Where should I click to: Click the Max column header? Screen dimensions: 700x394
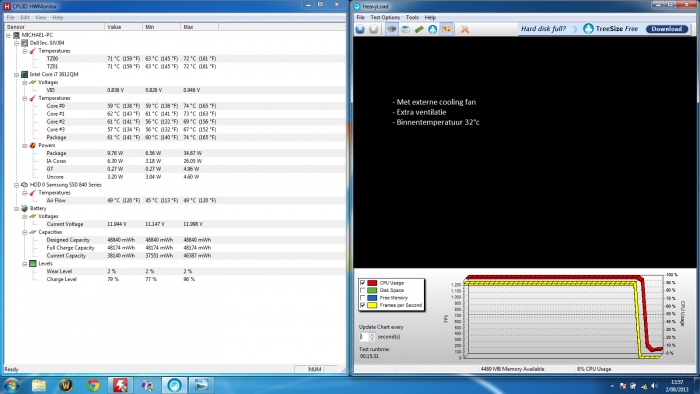200,27
